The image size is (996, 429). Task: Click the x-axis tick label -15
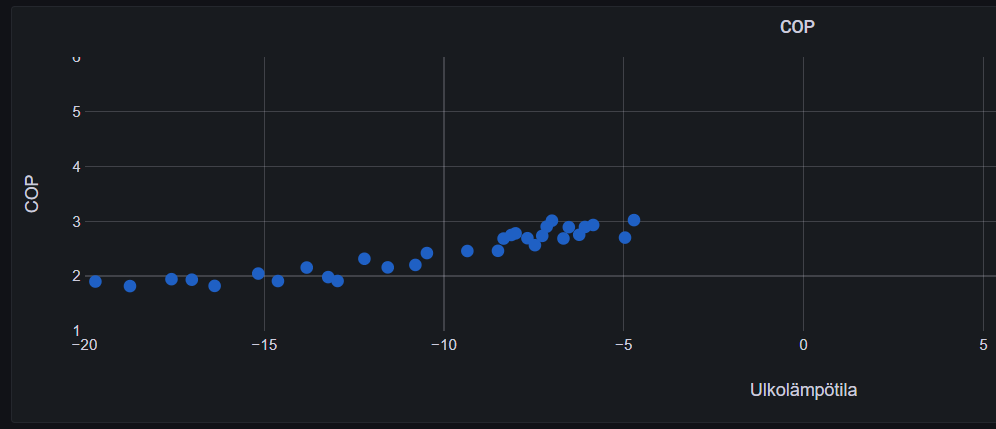coord(264,345)
